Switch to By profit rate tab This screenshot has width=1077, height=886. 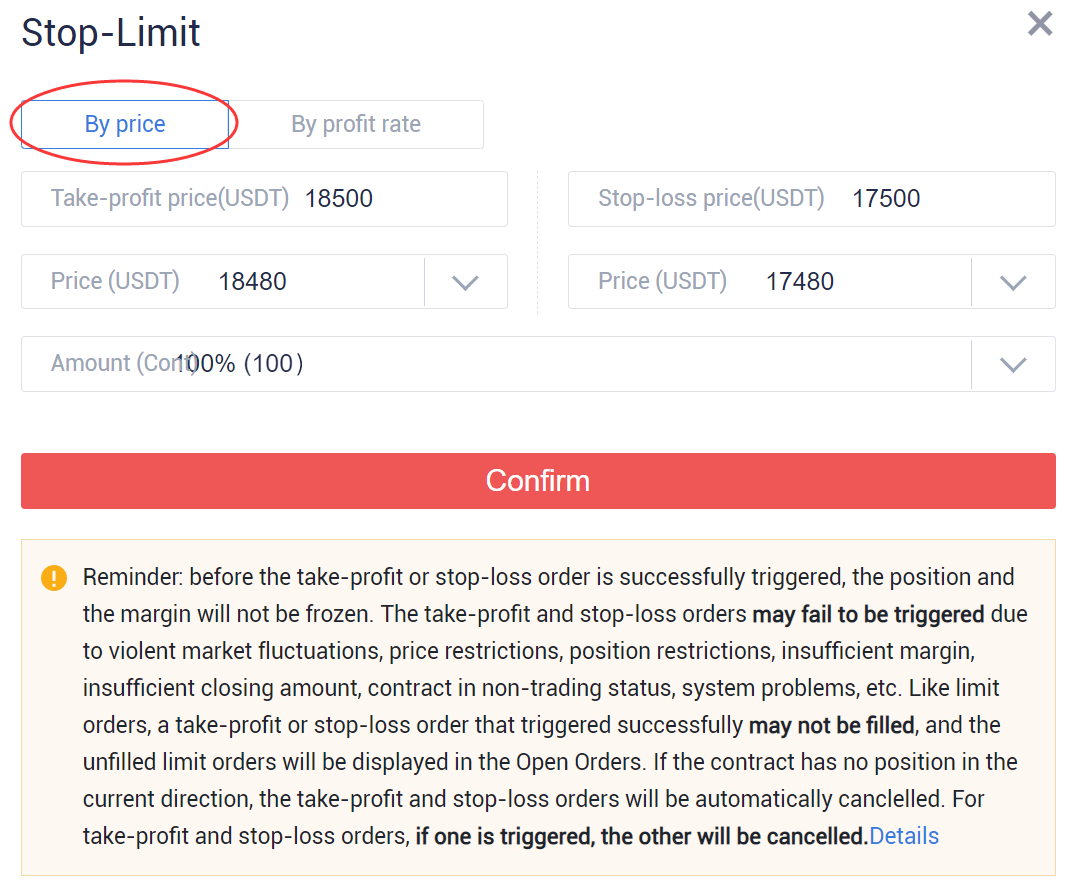(356, 124)
